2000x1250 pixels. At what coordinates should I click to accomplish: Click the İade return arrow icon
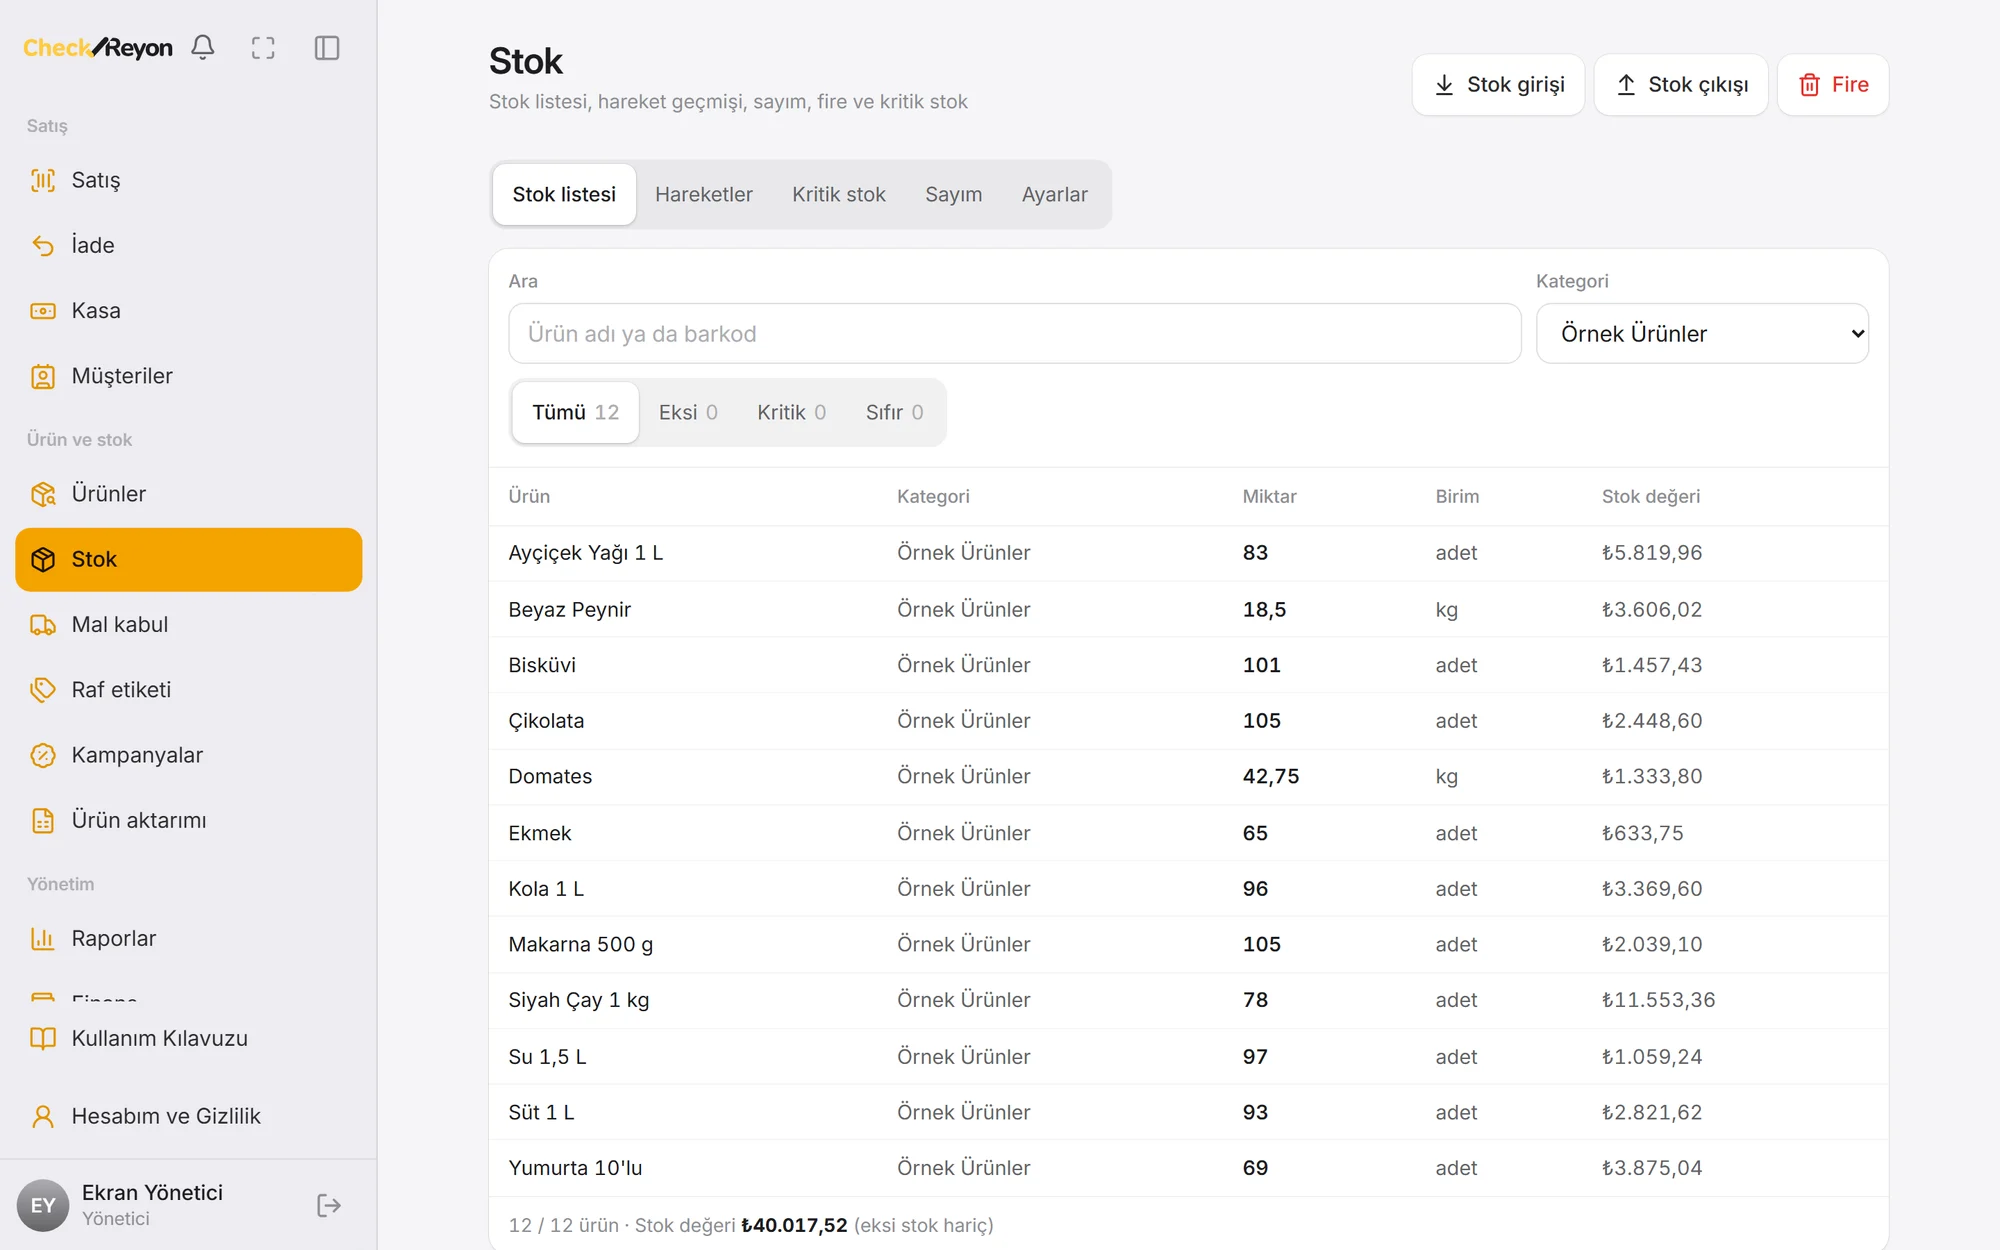(x=43, y=245)
